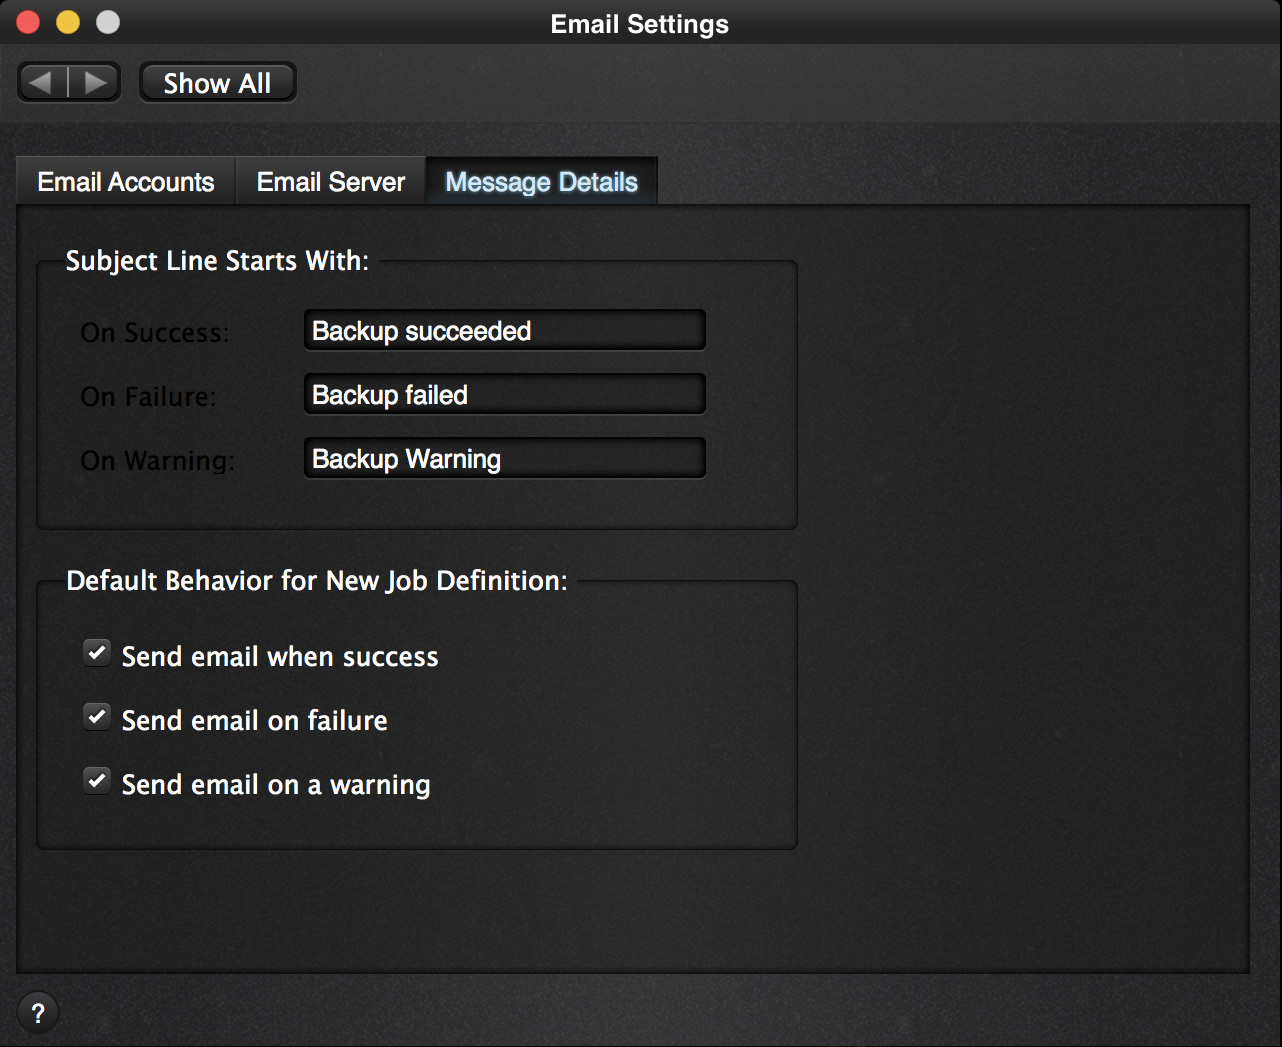
Task: Close the Email Settings window
Action: coord(28,22)
